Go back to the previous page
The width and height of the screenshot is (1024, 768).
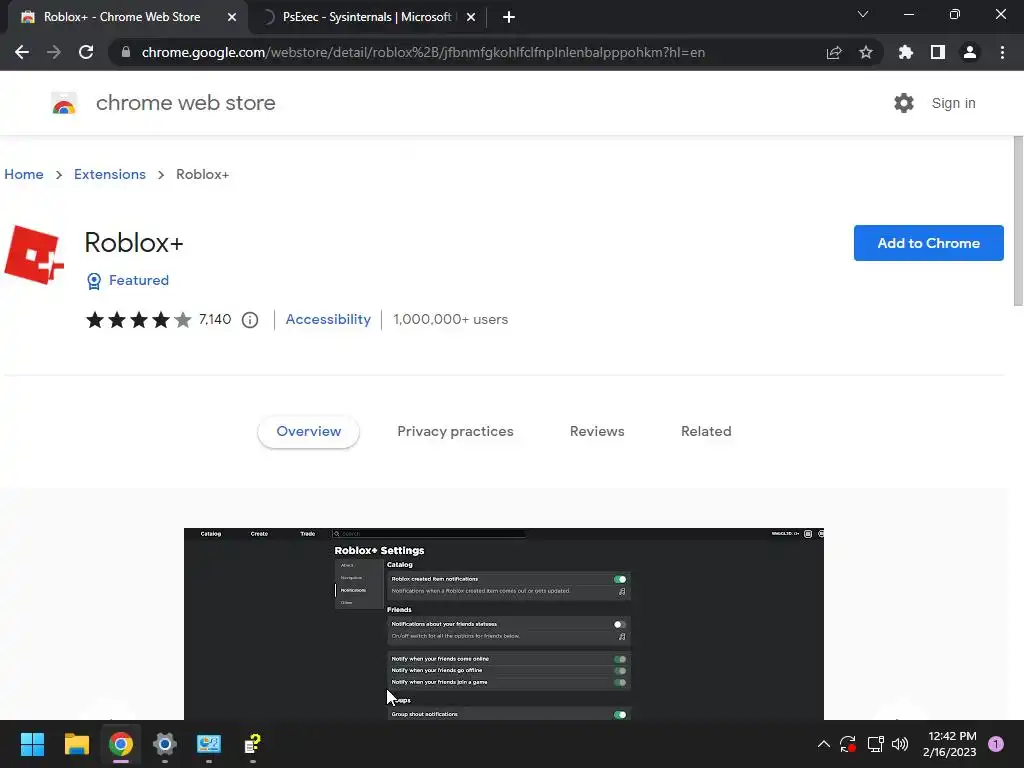coord(22,52)
